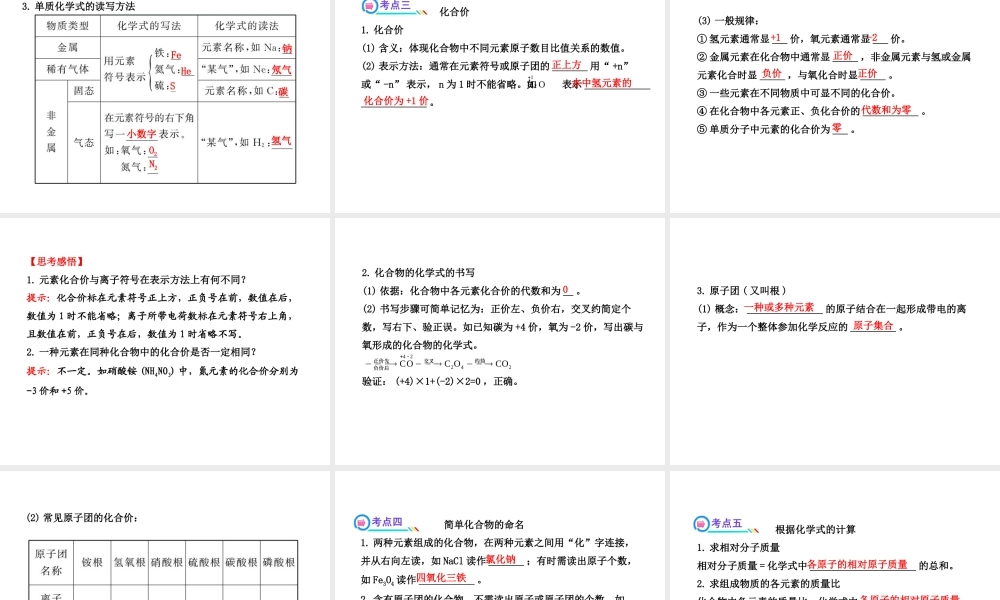The width and height of the screenshot is (1000, 600).
Task: Click the red answer 氢气 after H₂
Action: pyautogui.click(x=281, y=141)
